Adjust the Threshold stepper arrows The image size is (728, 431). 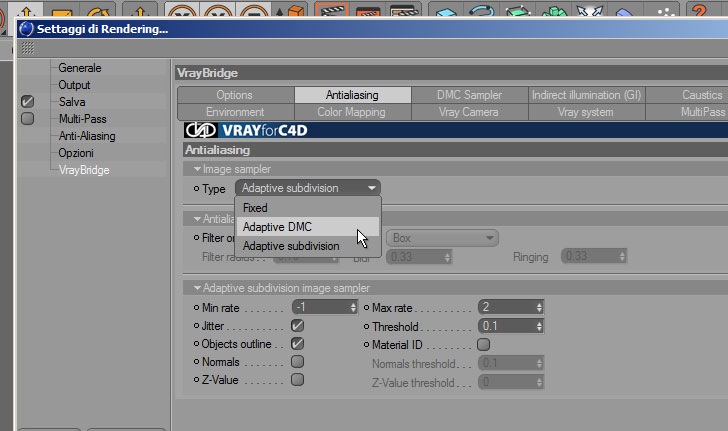point(539,326)
